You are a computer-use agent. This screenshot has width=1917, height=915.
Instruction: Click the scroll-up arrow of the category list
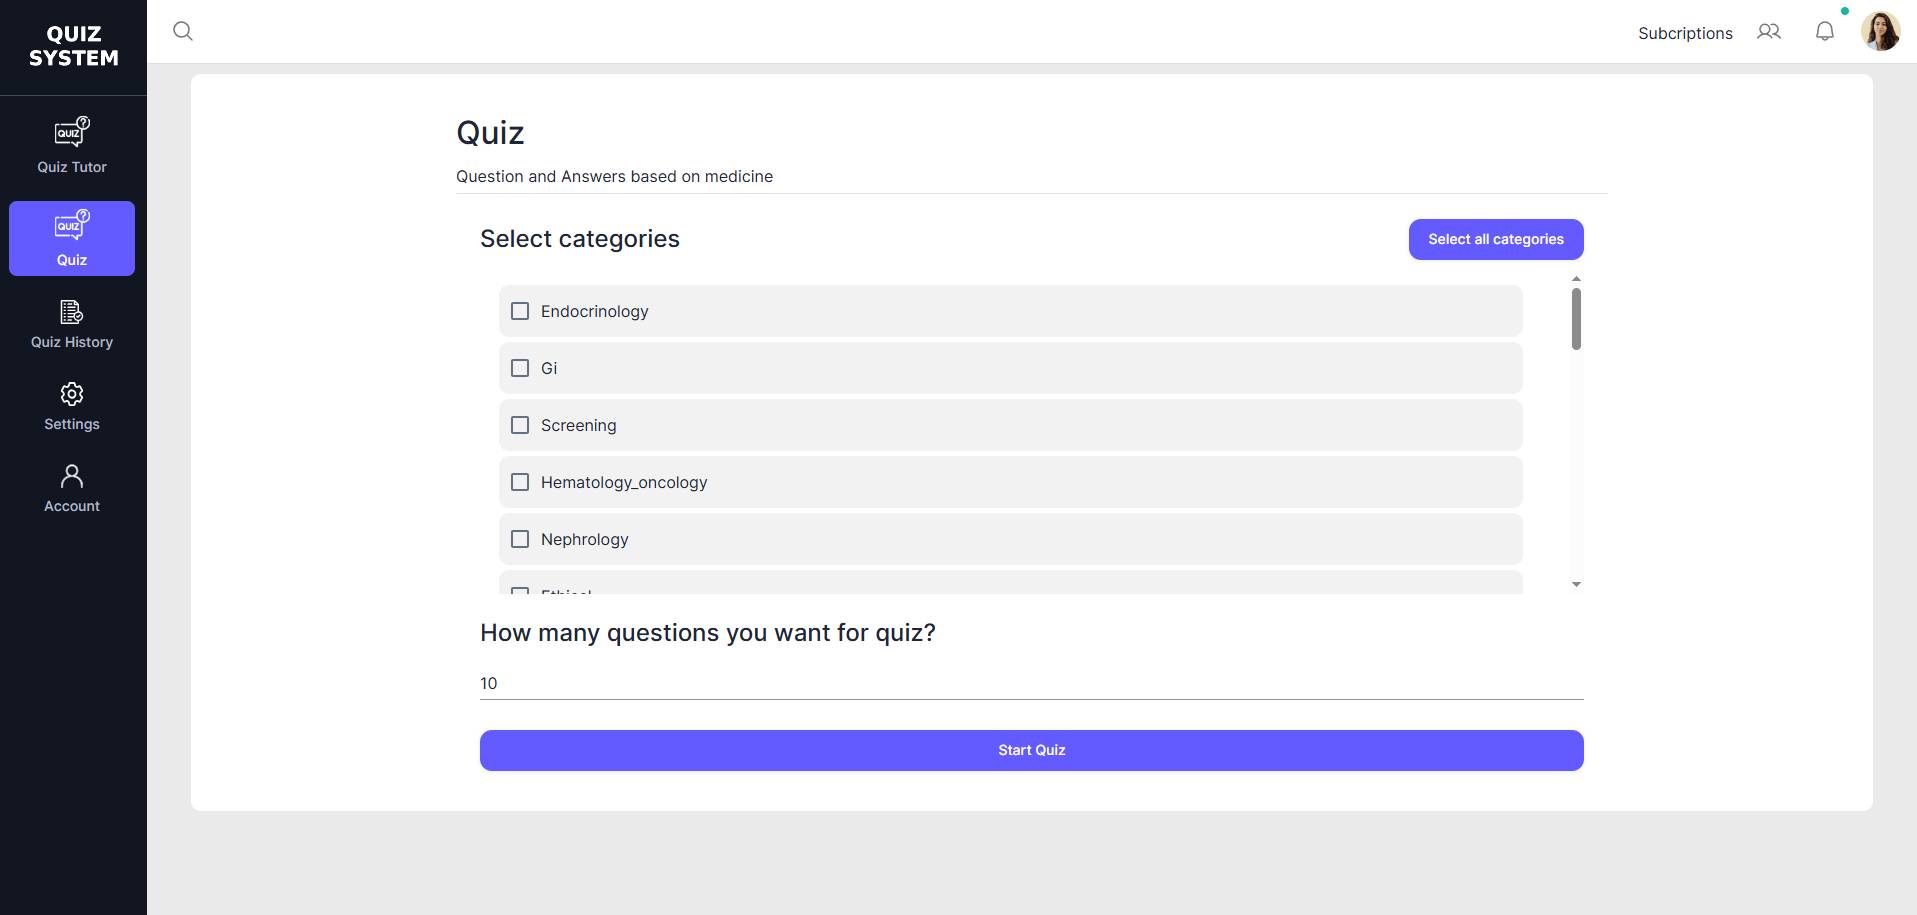[1575, 278]
